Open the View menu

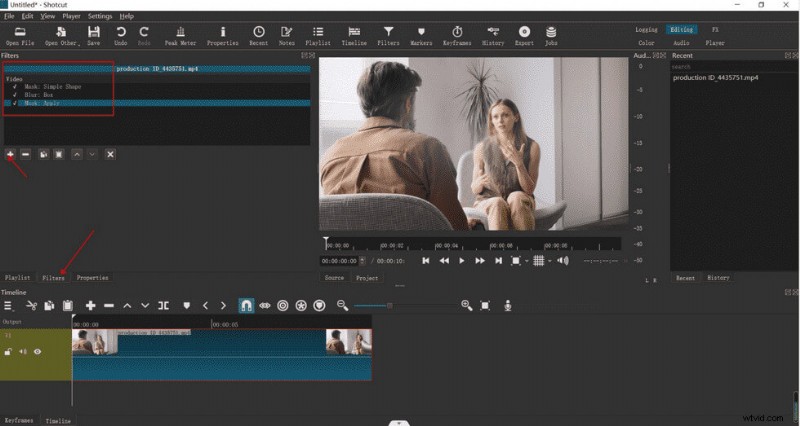click(47, 16)
